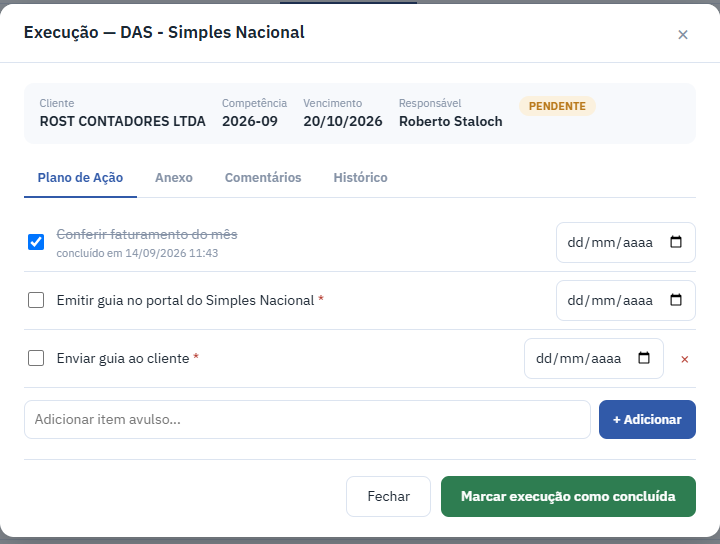This screenshot has width=720, height=544.
Task: Click the text concluído em 14/09/2026 11:43
Action: [x=137, y=253]
